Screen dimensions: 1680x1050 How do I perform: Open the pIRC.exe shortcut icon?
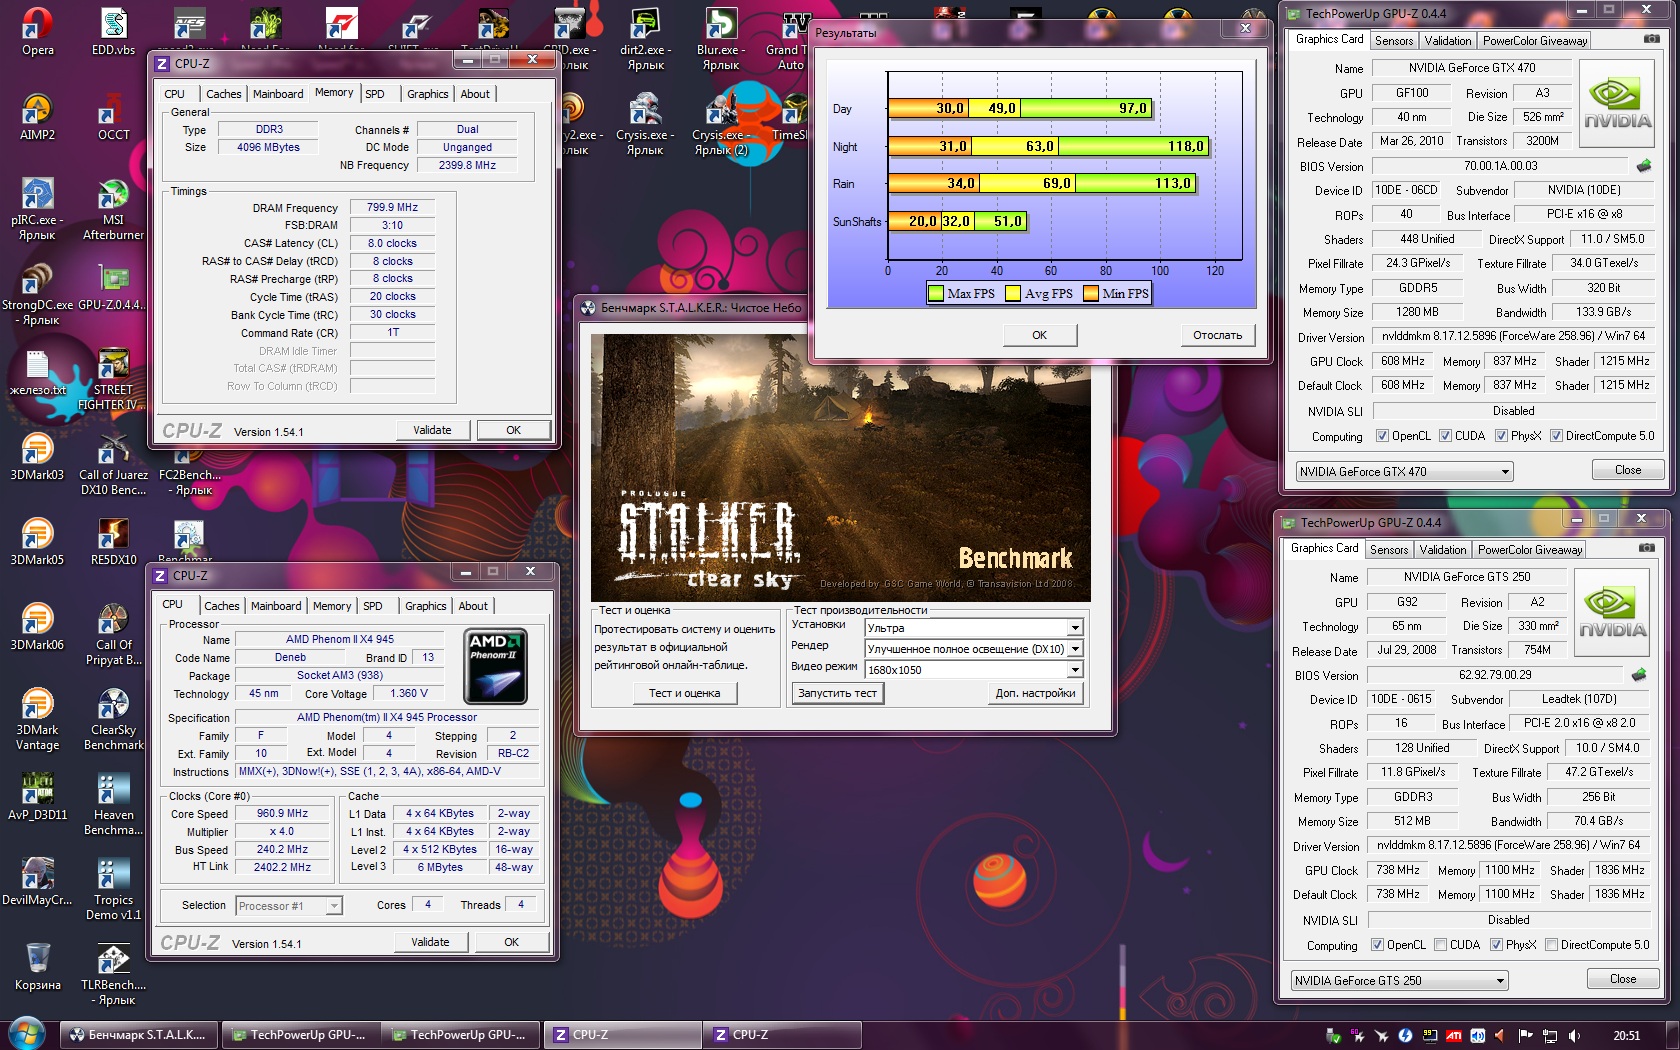coord(38,210)
